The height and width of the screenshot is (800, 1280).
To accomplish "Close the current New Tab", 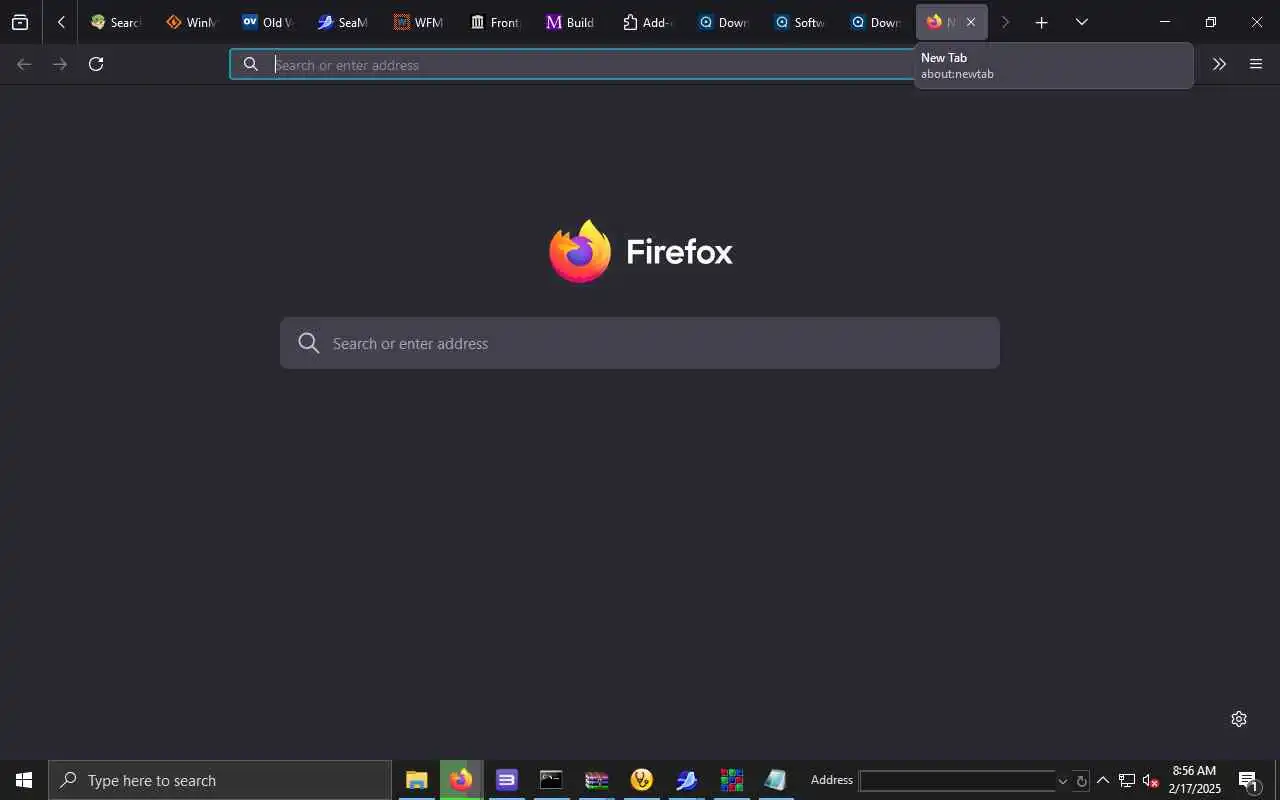I will click(970, 22).
